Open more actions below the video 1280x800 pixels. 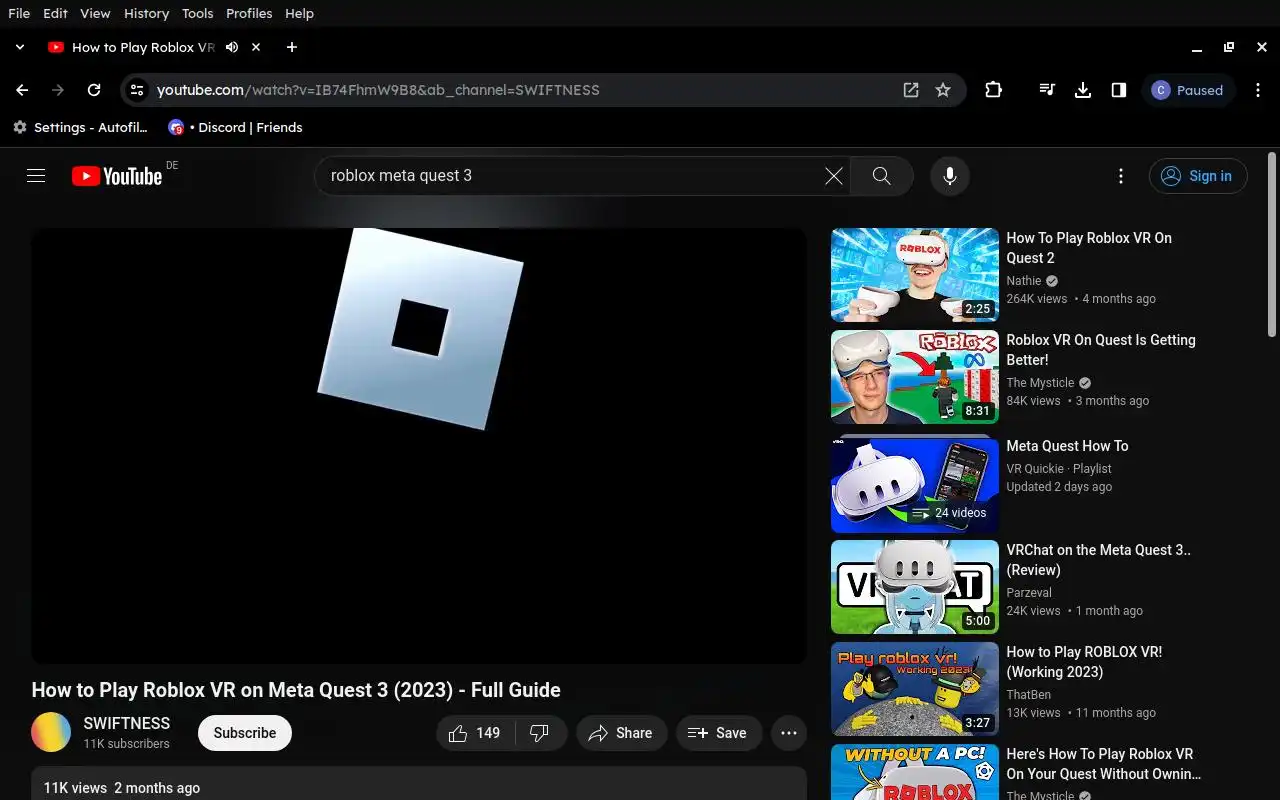[x=788, y=733]
